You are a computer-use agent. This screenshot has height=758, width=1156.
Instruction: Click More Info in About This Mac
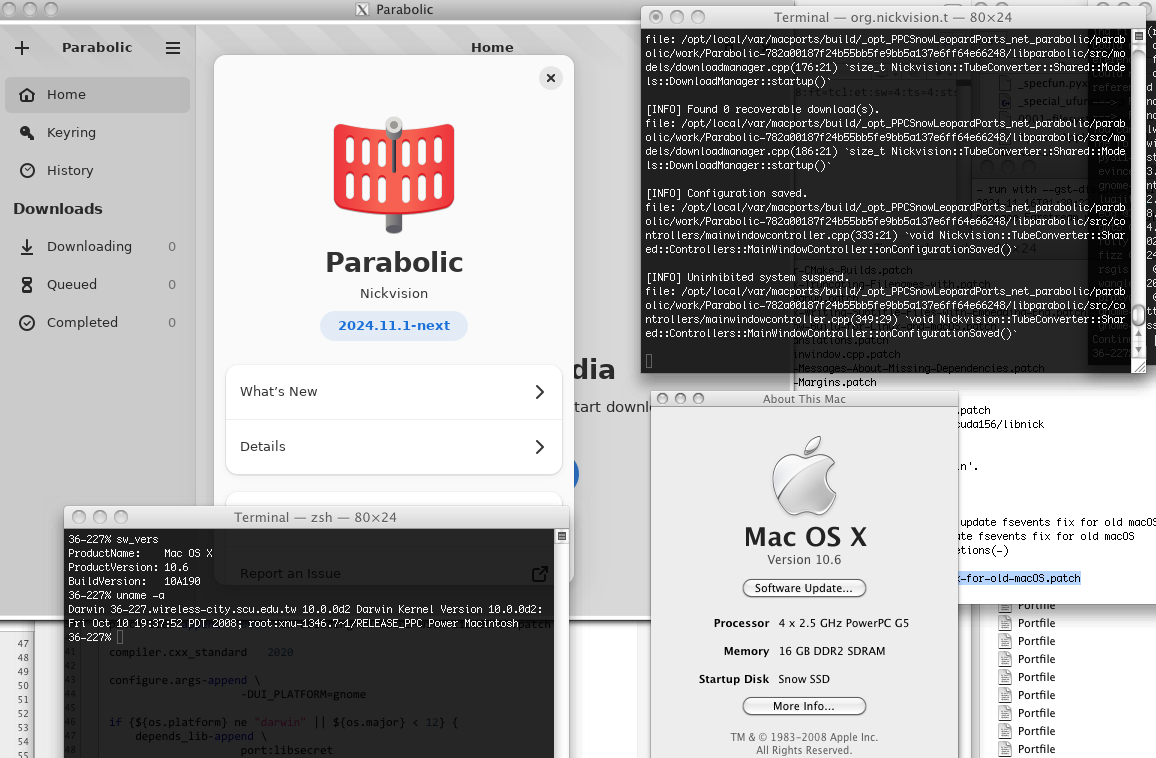[x=804, y=706]
